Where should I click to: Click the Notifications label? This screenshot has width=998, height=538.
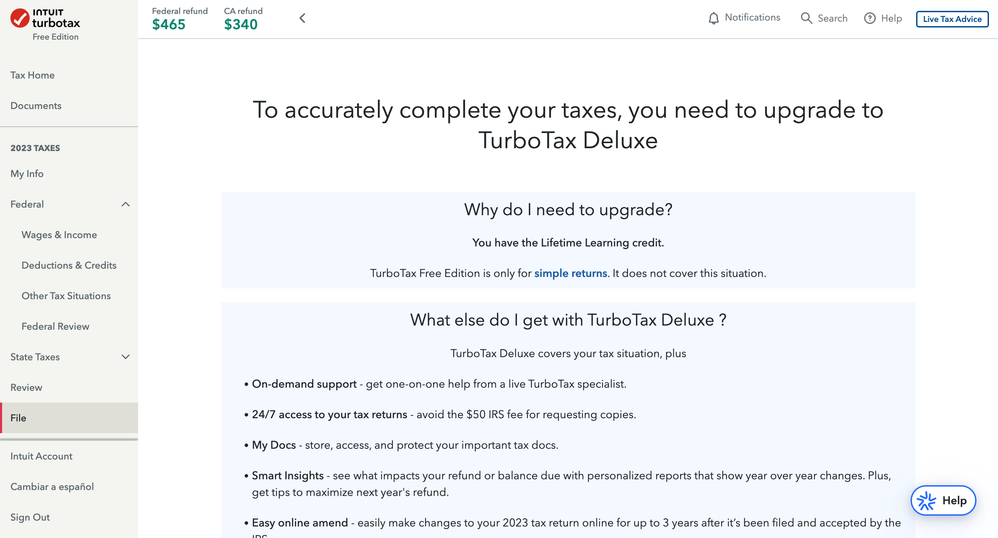752,18
